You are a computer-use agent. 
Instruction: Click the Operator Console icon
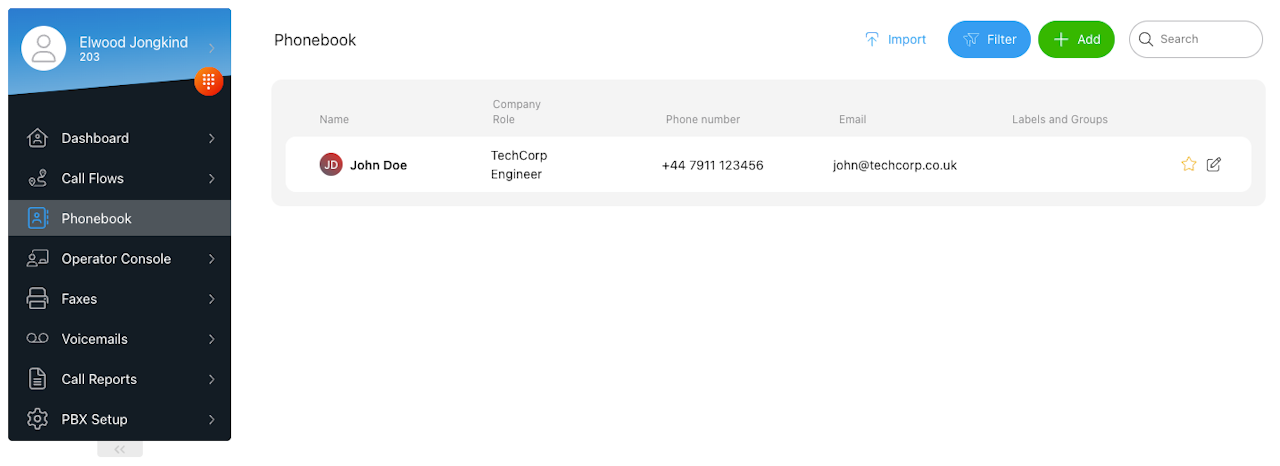pyautogui.click(x=37, y=258)
